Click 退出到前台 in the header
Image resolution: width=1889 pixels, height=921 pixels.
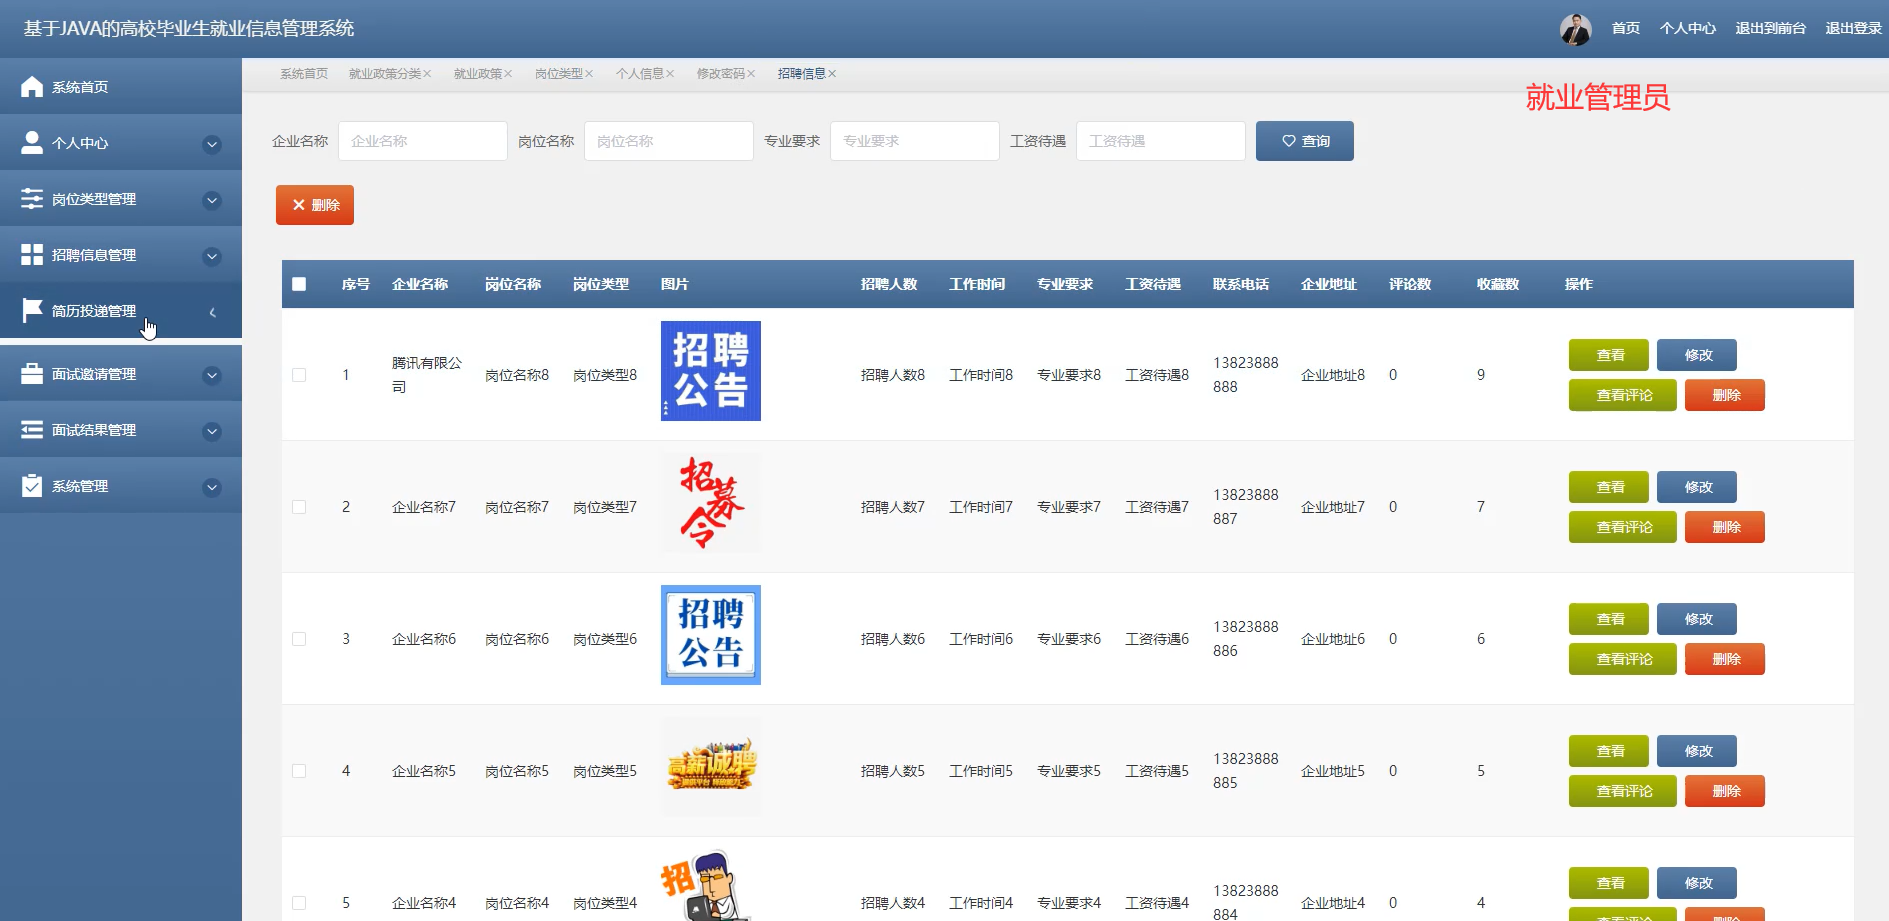1771,28
